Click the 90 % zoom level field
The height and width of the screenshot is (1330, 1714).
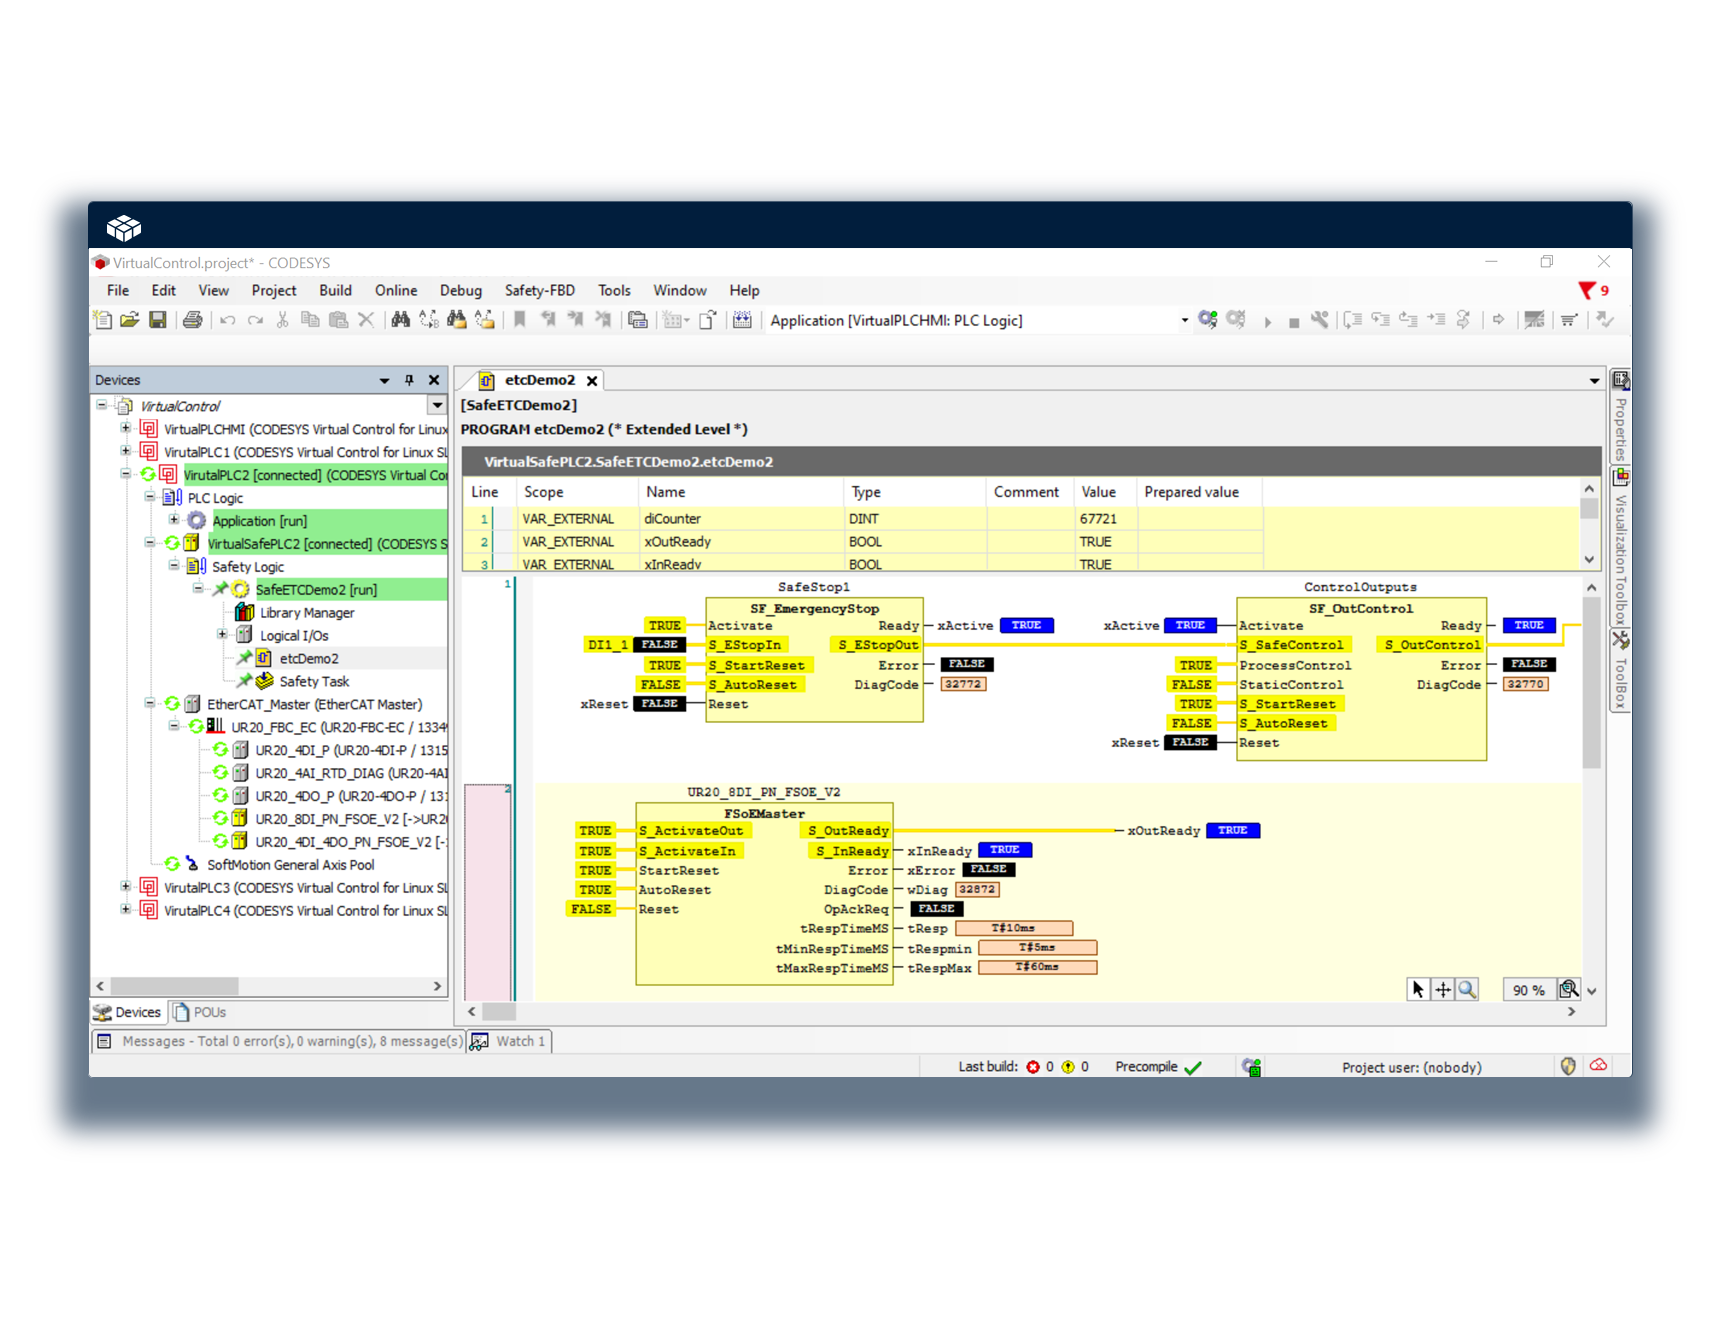[1528, 990]
